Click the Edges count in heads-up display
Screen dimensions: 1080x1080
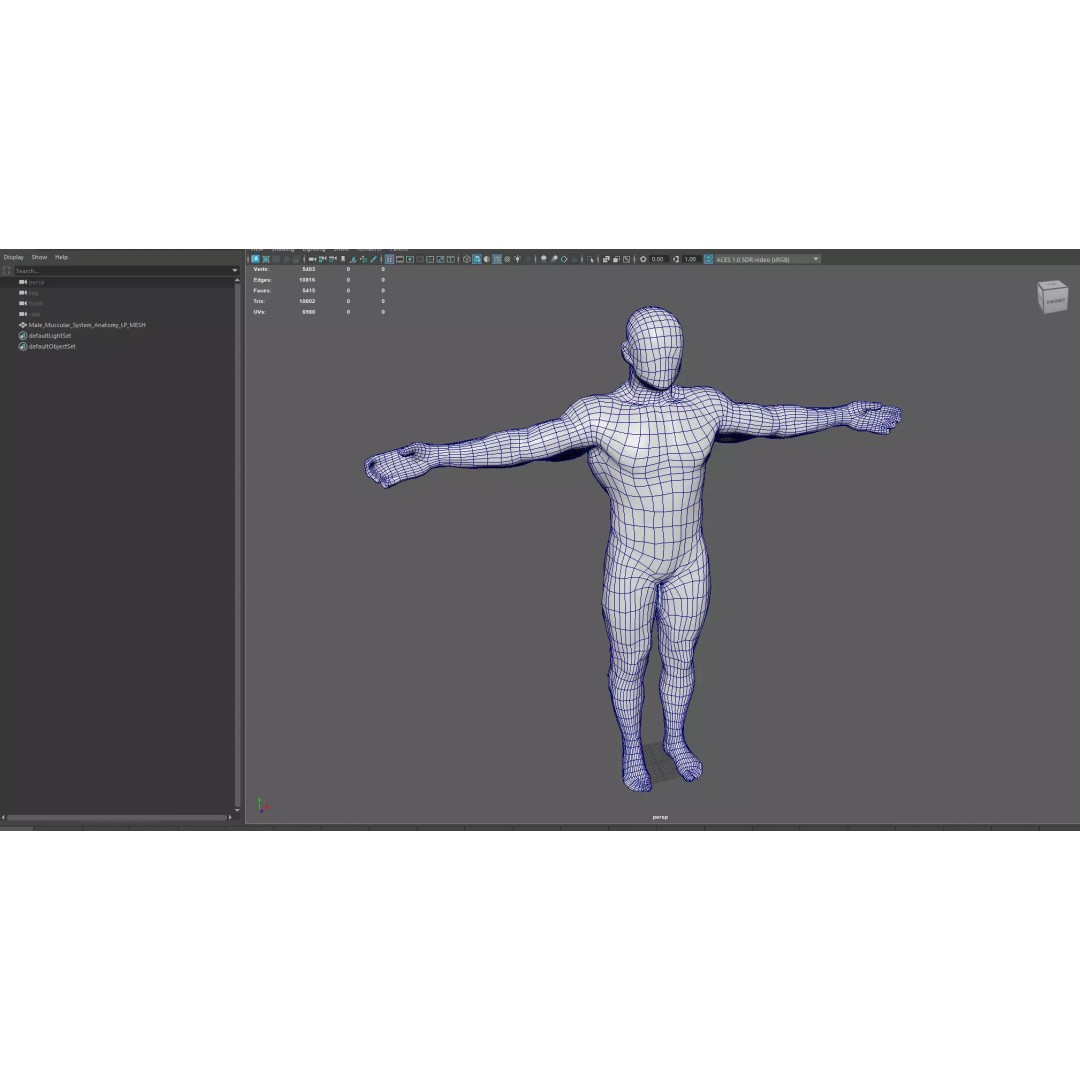[307, 280]
